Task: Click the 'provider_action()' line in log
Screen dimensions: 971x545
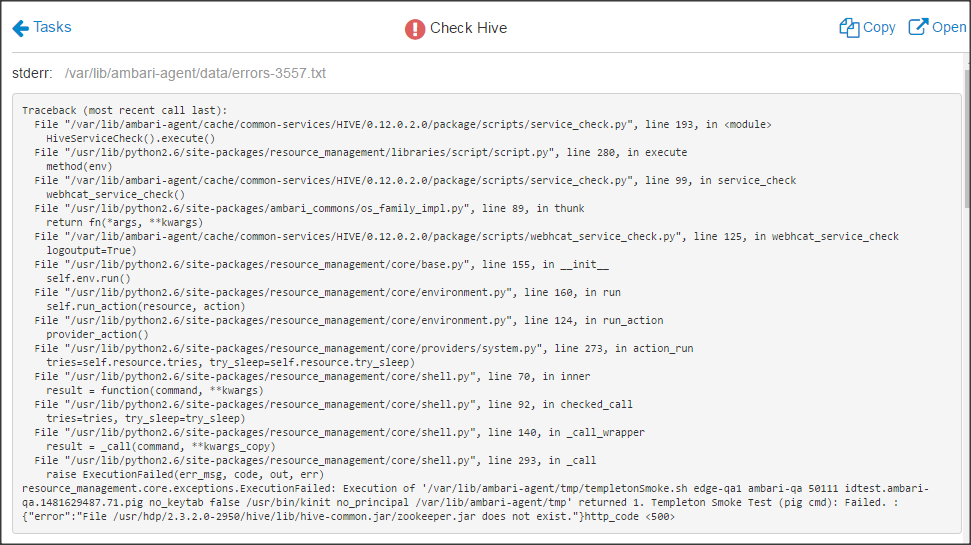Action: (x=97, y=334)
